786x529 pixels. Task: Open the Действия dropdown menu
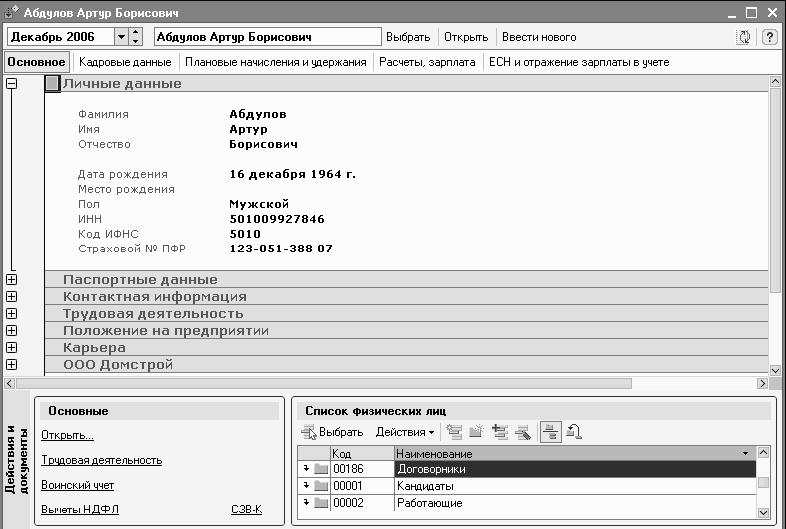tap(405, 432)
